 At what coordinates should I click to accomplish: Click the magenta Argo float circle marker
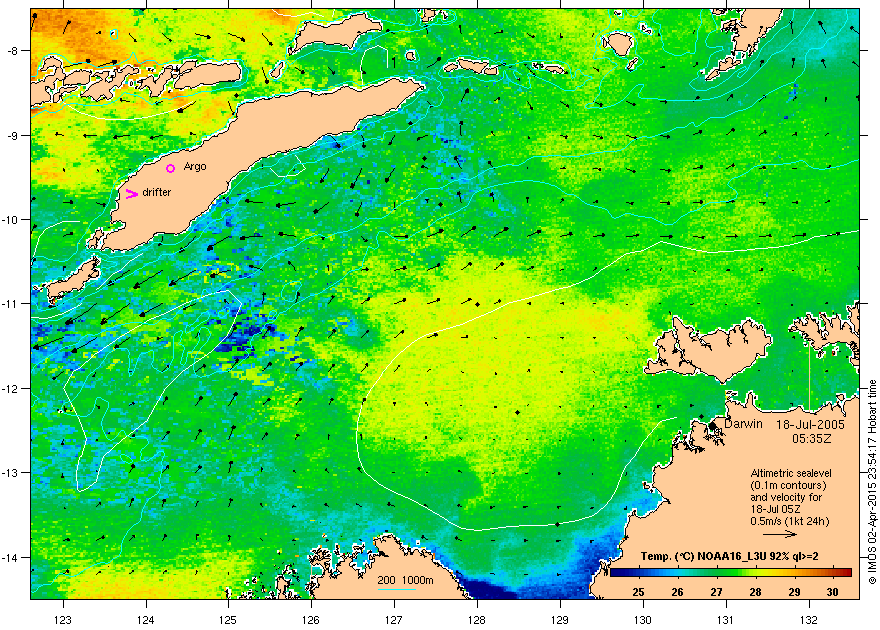(x=171, y=168)
